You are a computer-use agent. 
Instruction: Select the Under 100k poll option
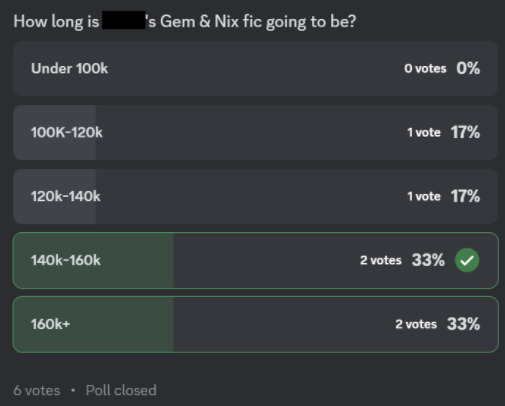coord(256,68)
